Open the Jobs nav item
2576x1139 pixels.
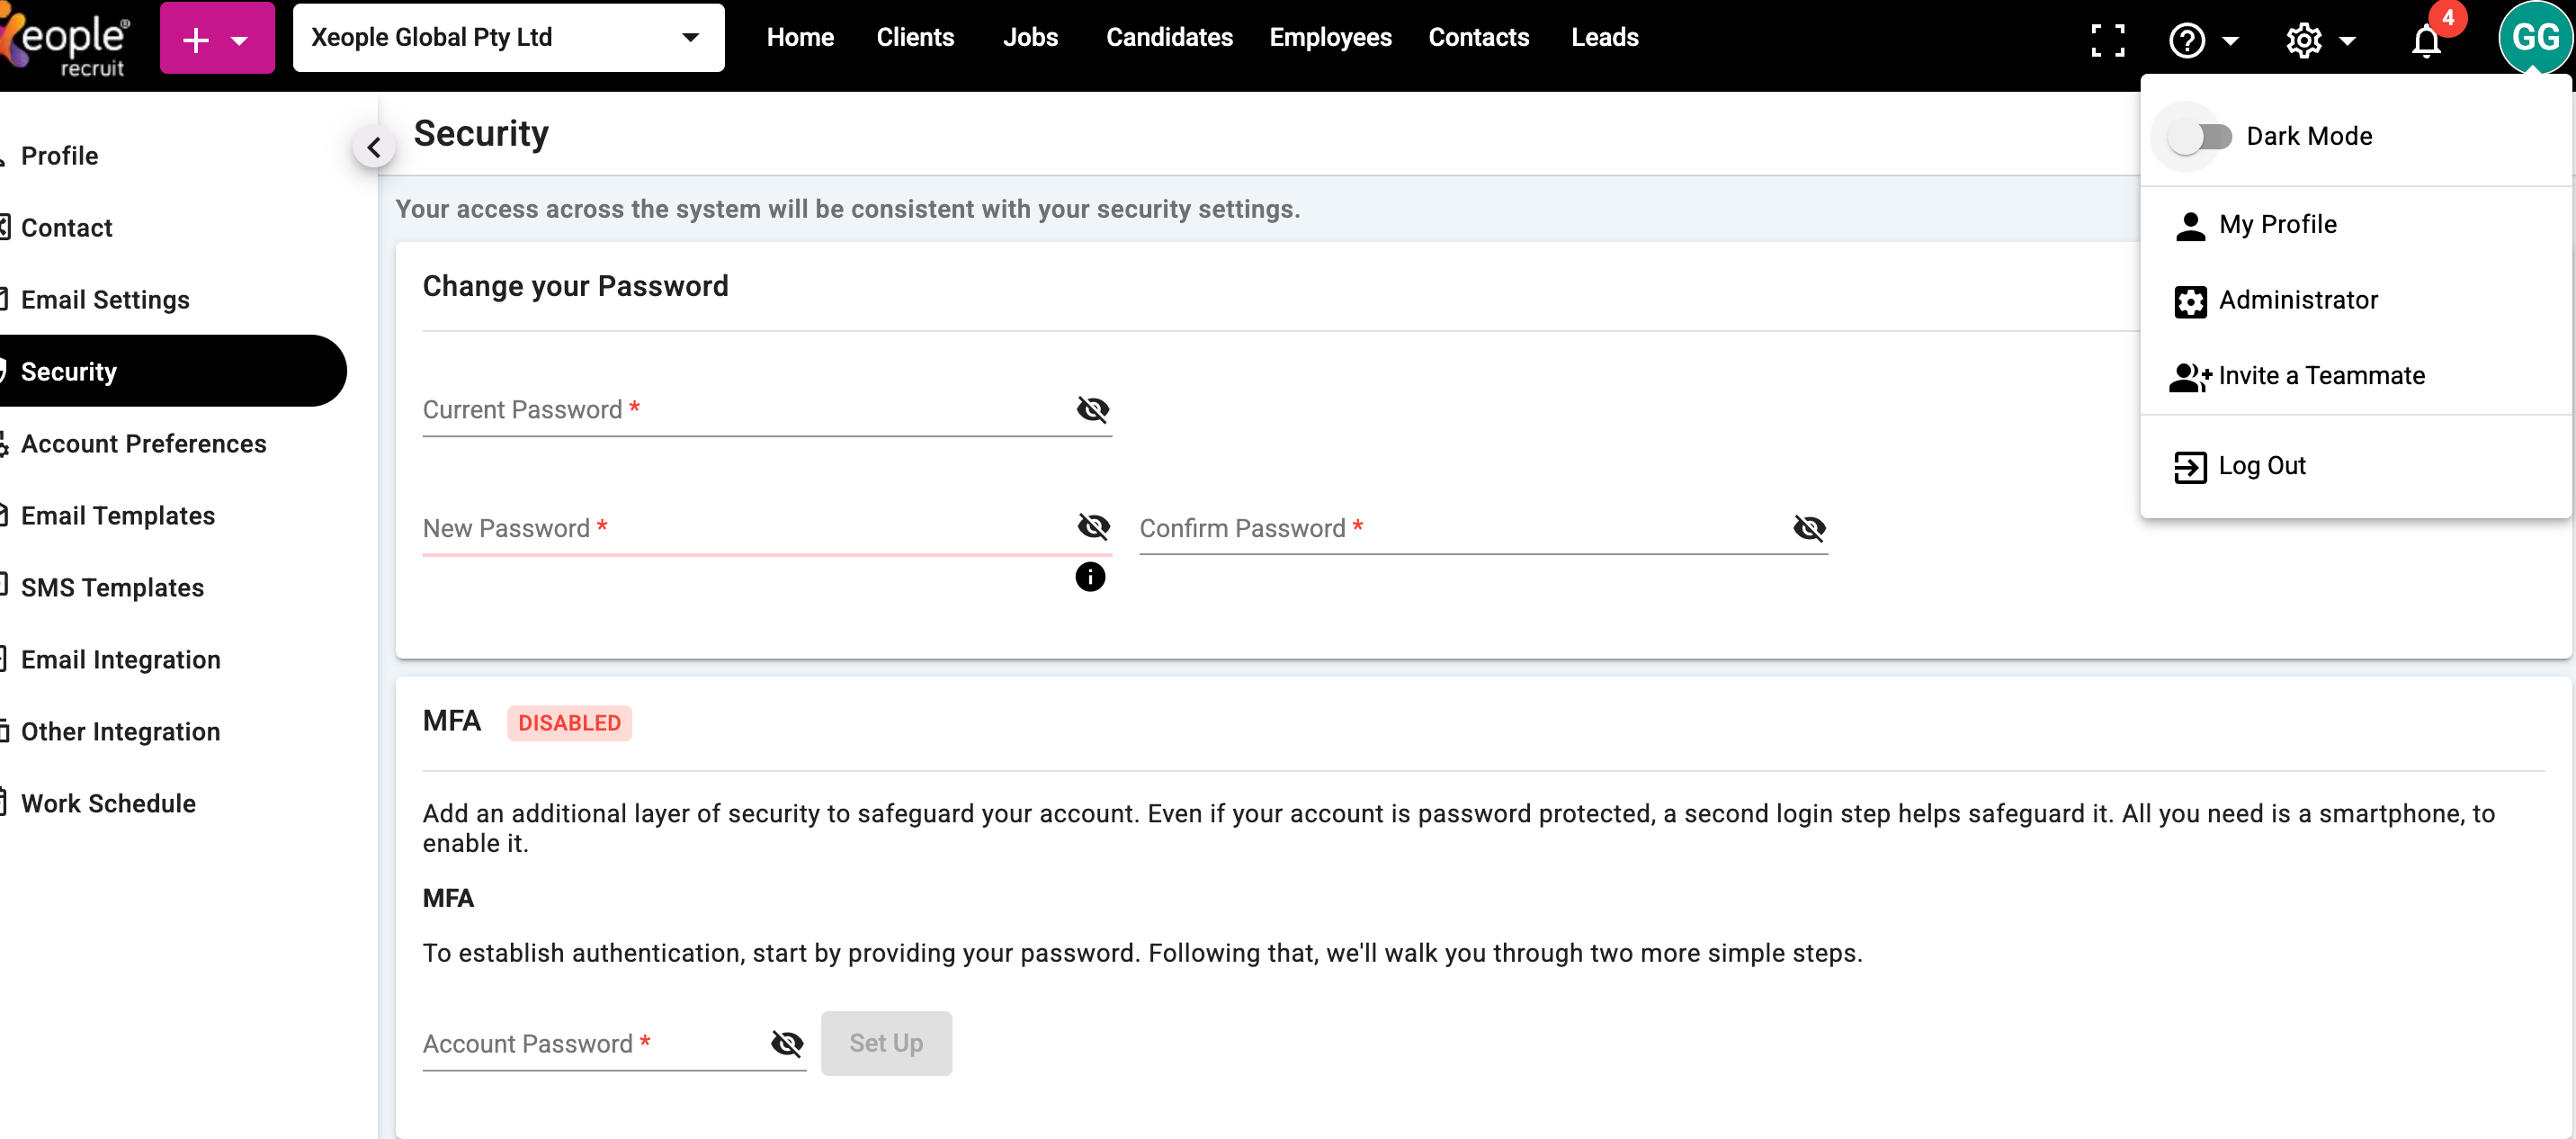pos(1030,37)
